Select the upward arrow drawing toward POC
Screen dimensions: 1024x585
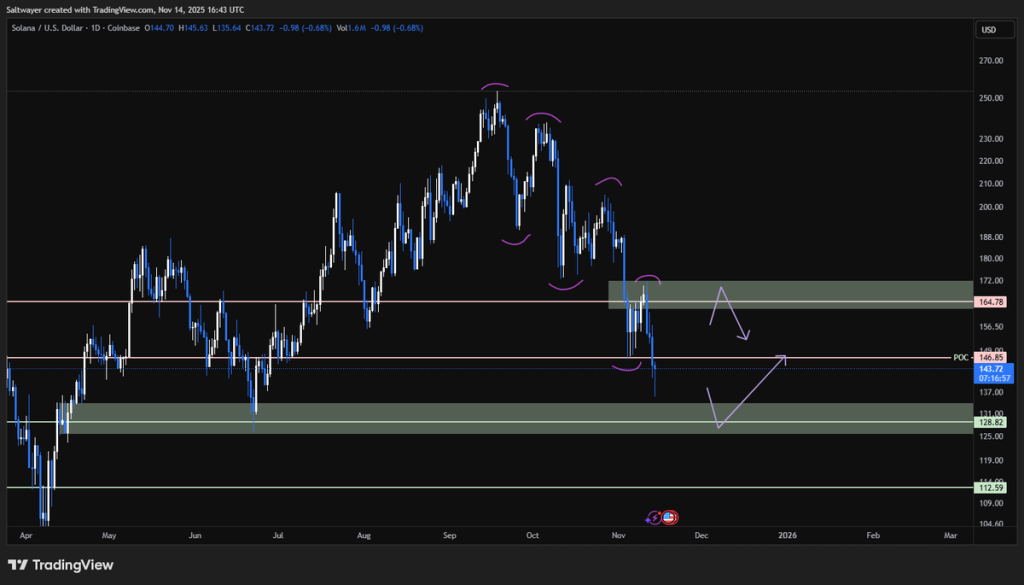[x=752, y=391]
